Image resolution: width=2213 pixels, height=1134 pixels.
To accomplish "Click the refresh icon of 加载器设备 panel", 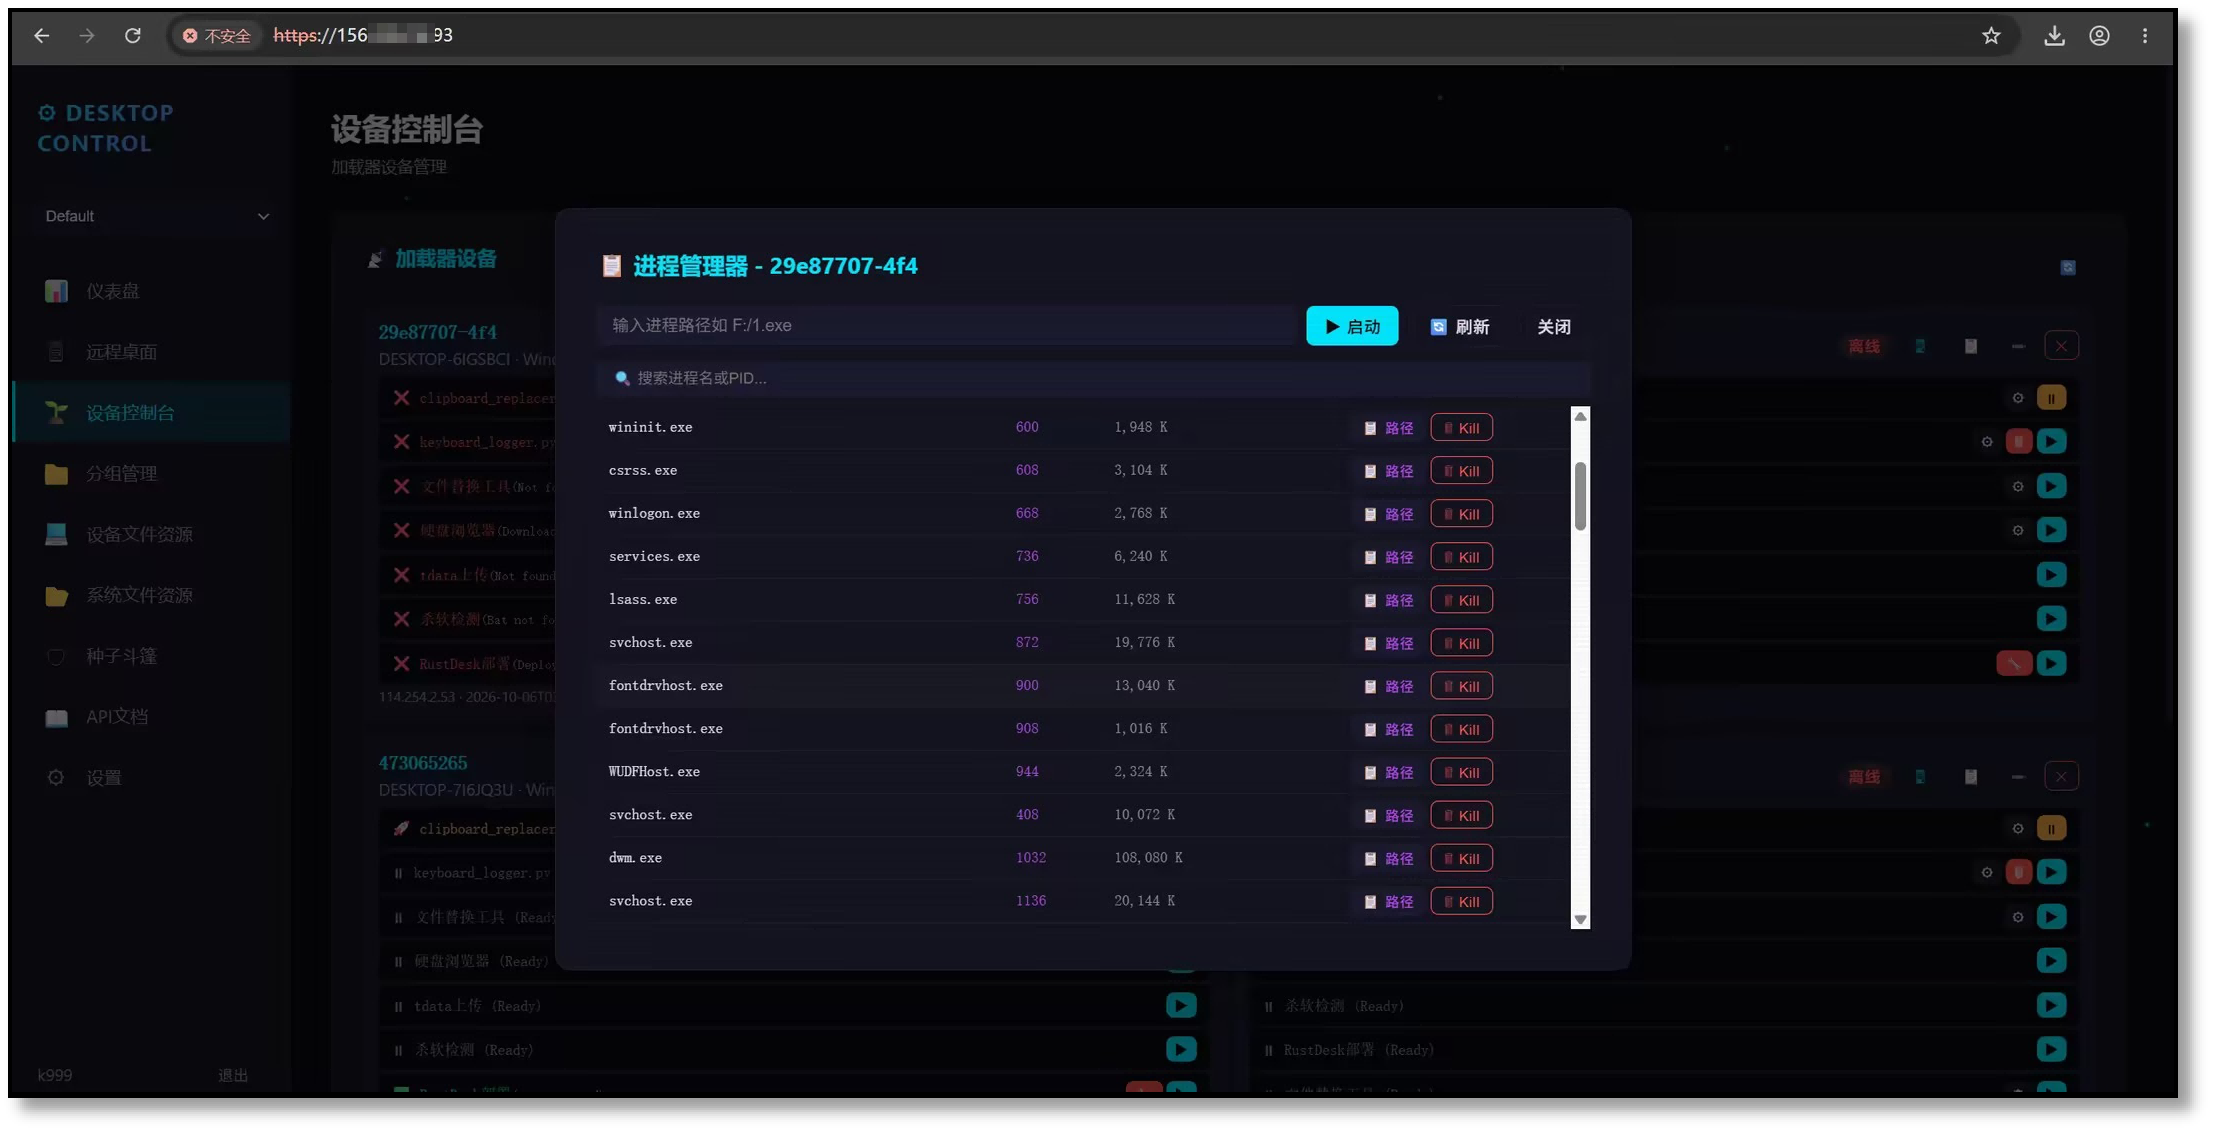I will pyautogui.click(x=2068, y=267).
